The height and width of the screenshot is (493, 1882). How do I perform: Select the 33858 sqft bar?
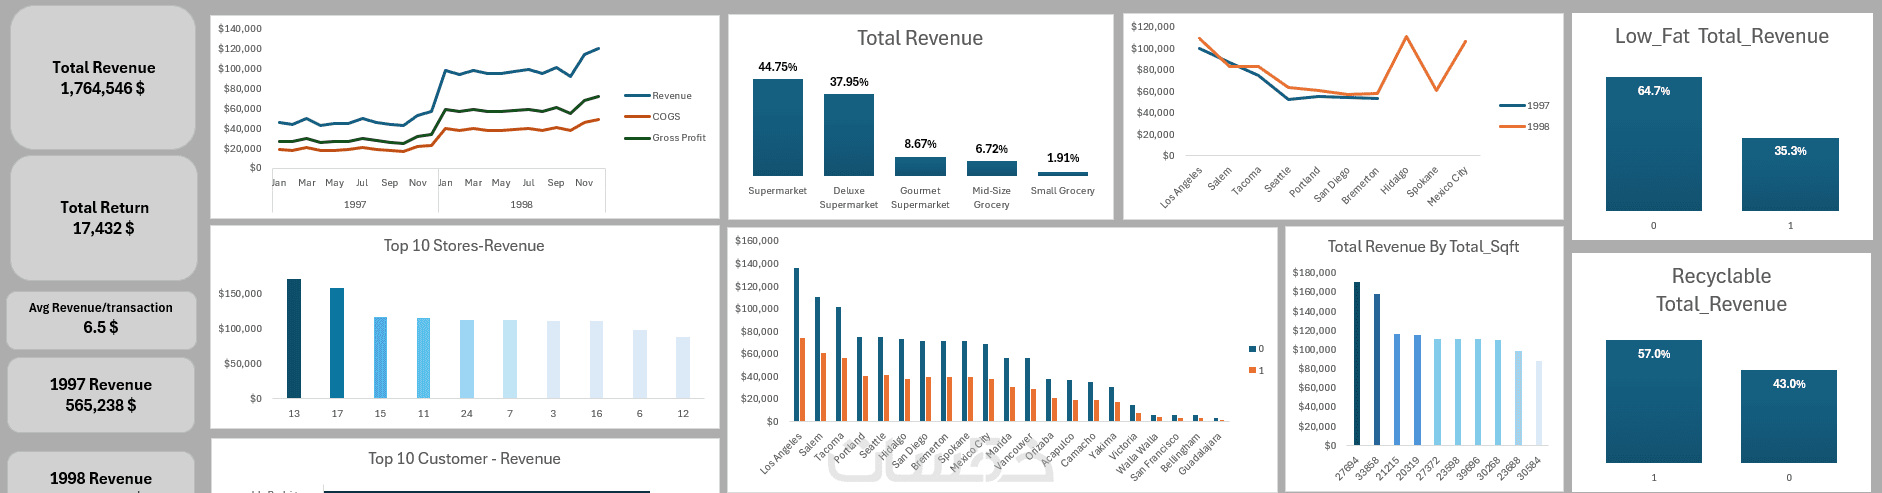tap(1377, 369)
